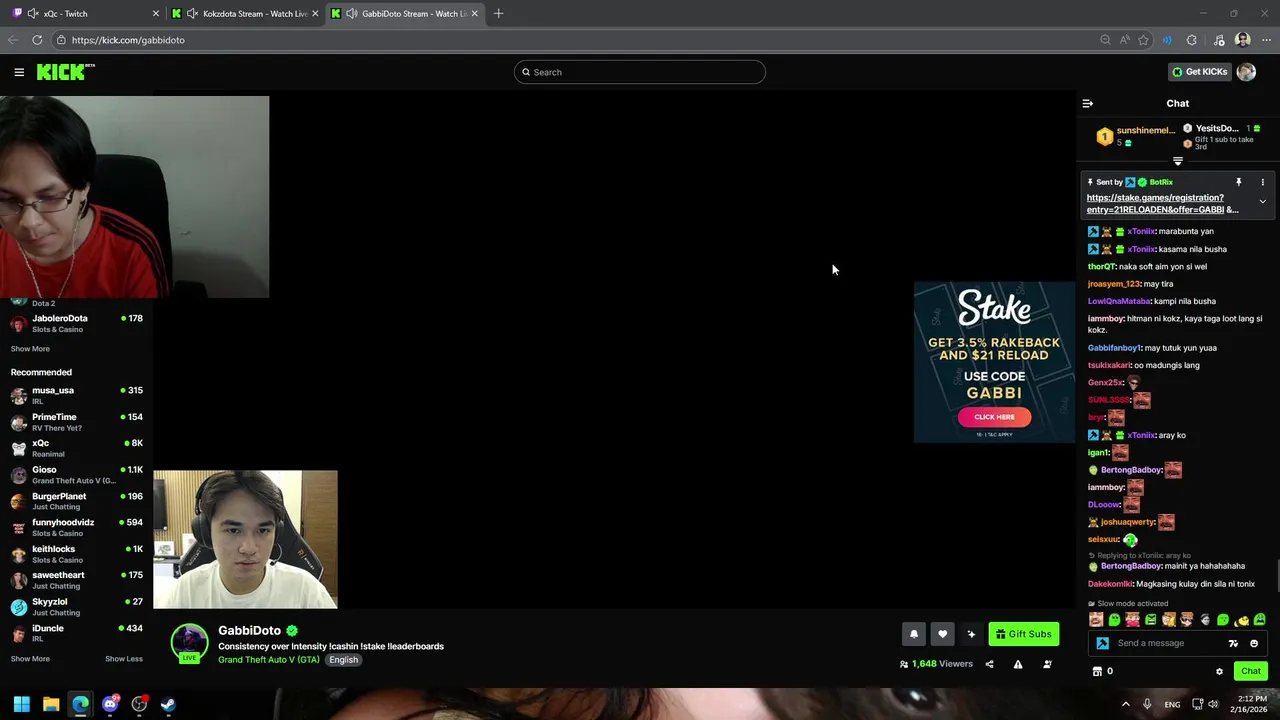Select the GabbiDoto Stream browser tab

pos(405,13)
